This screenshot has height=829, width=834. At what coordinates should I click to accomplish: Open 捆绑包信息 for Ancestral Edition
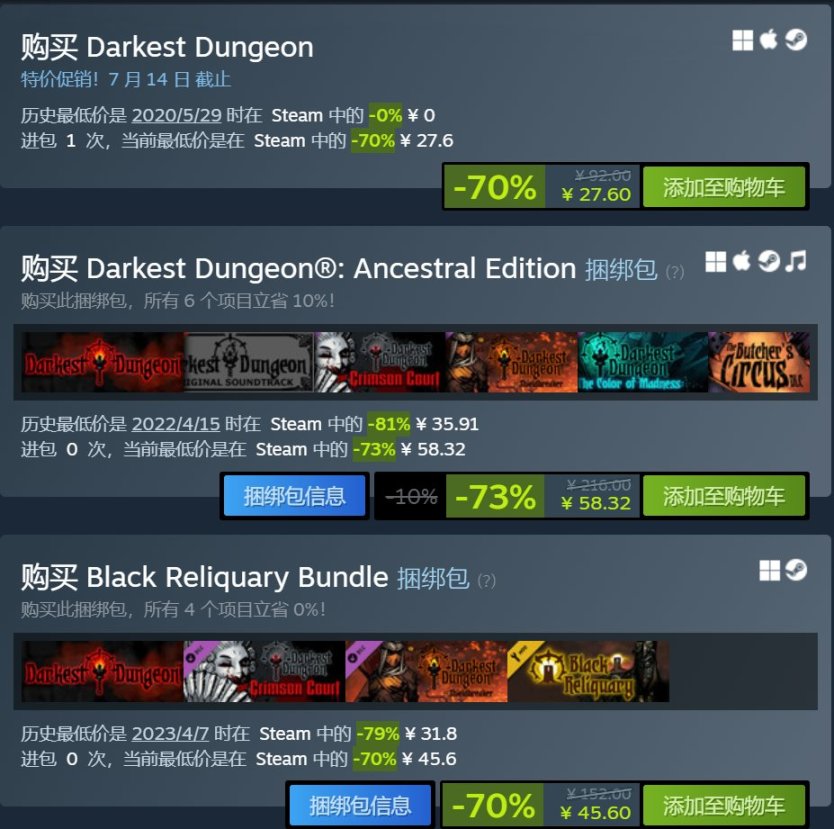point(294,496)
